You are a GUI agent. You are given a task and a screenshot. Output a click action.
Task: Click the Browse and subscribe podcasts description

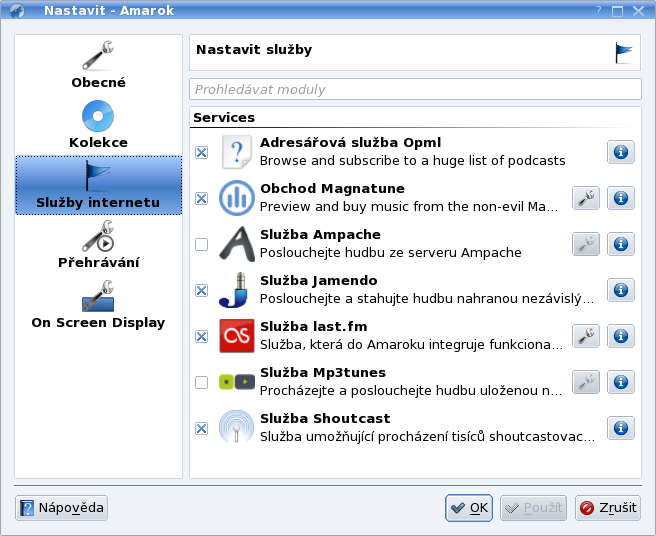click(x=413, y=161)
